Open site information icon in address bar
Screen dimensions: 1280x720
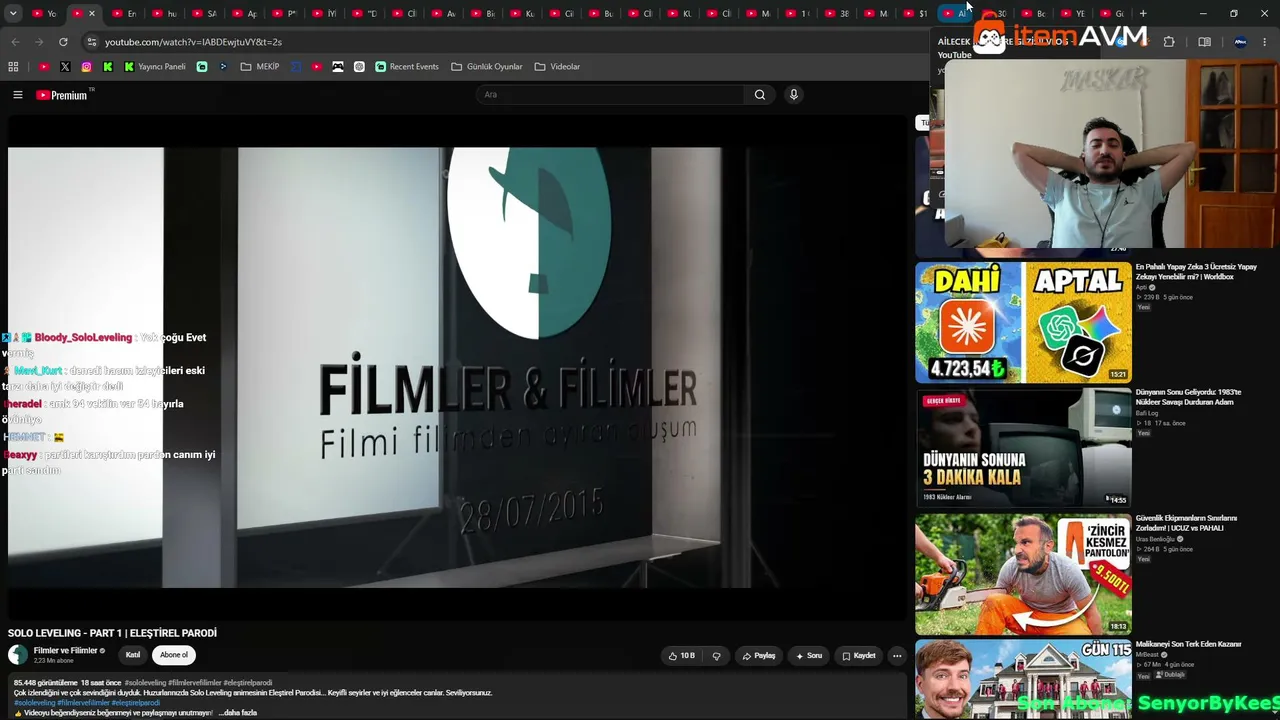click(x=92, y=42)
